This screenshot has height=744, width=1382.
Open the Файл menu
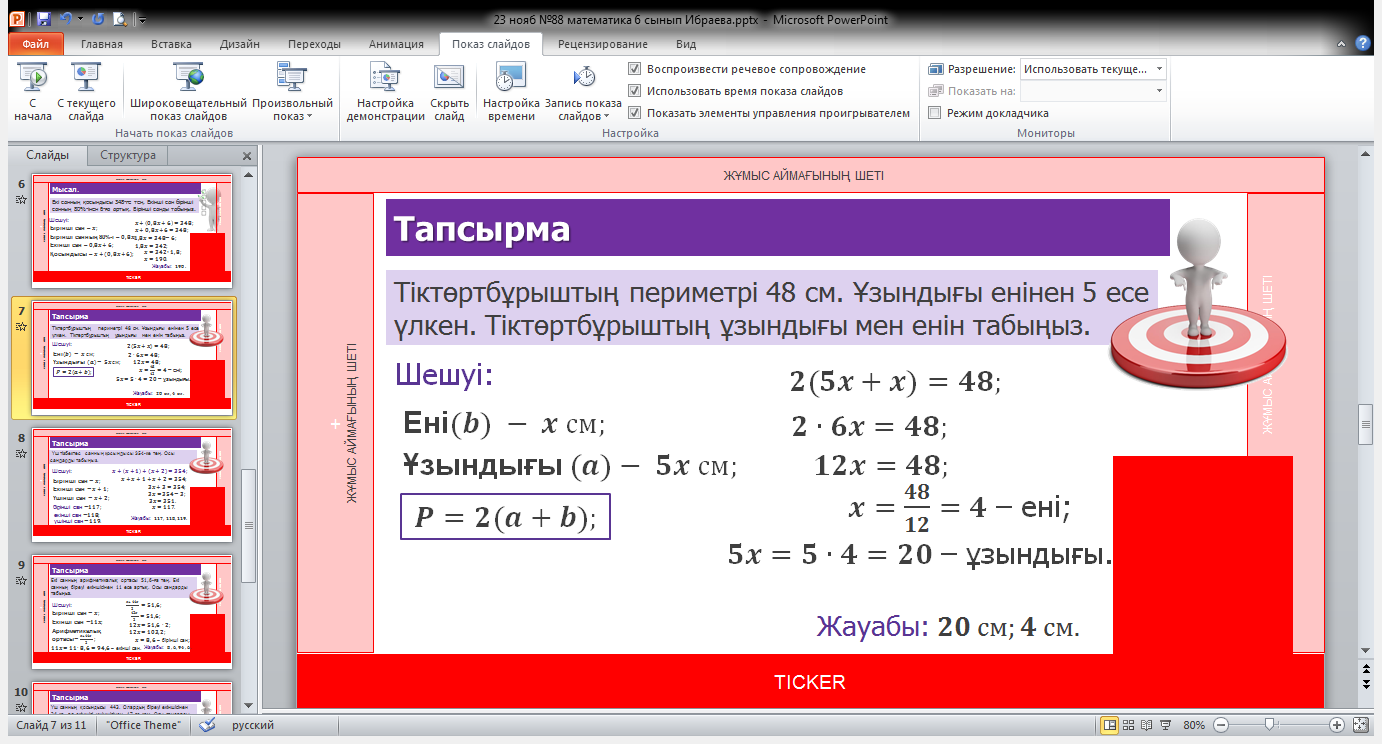tap(36, 44)
